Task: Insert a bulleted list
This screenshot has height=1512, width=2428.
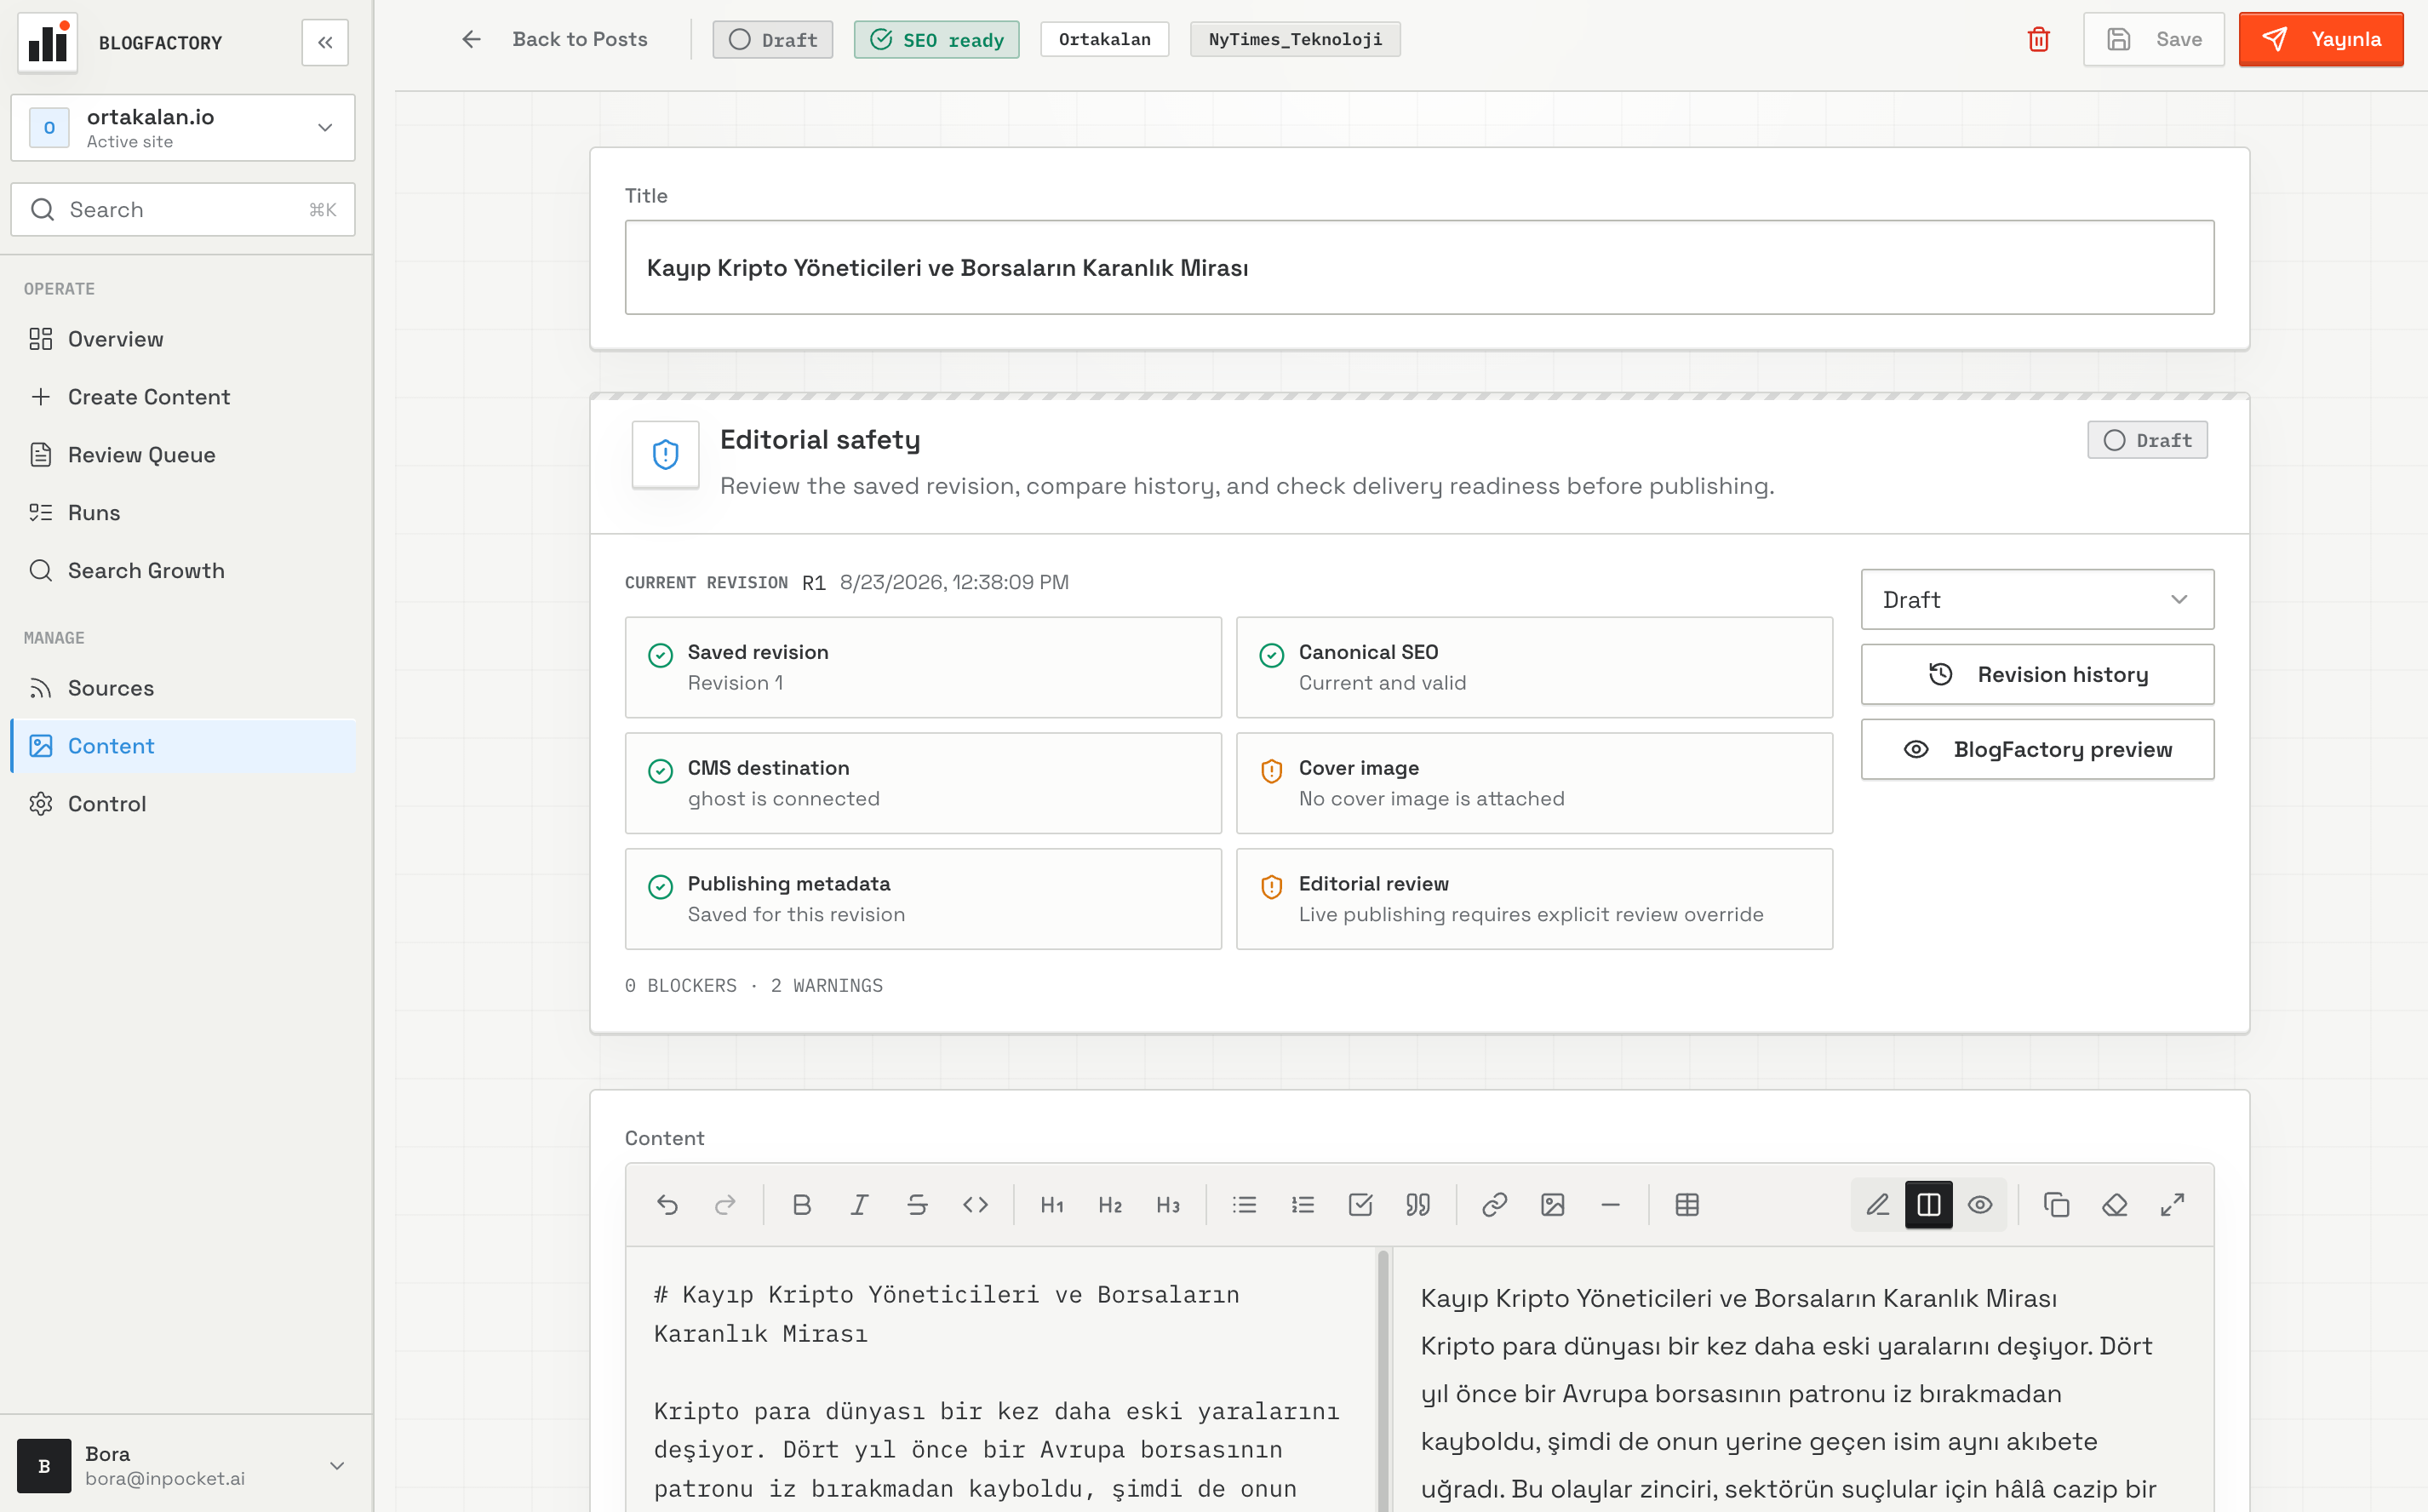Action: (1244, 1205)
